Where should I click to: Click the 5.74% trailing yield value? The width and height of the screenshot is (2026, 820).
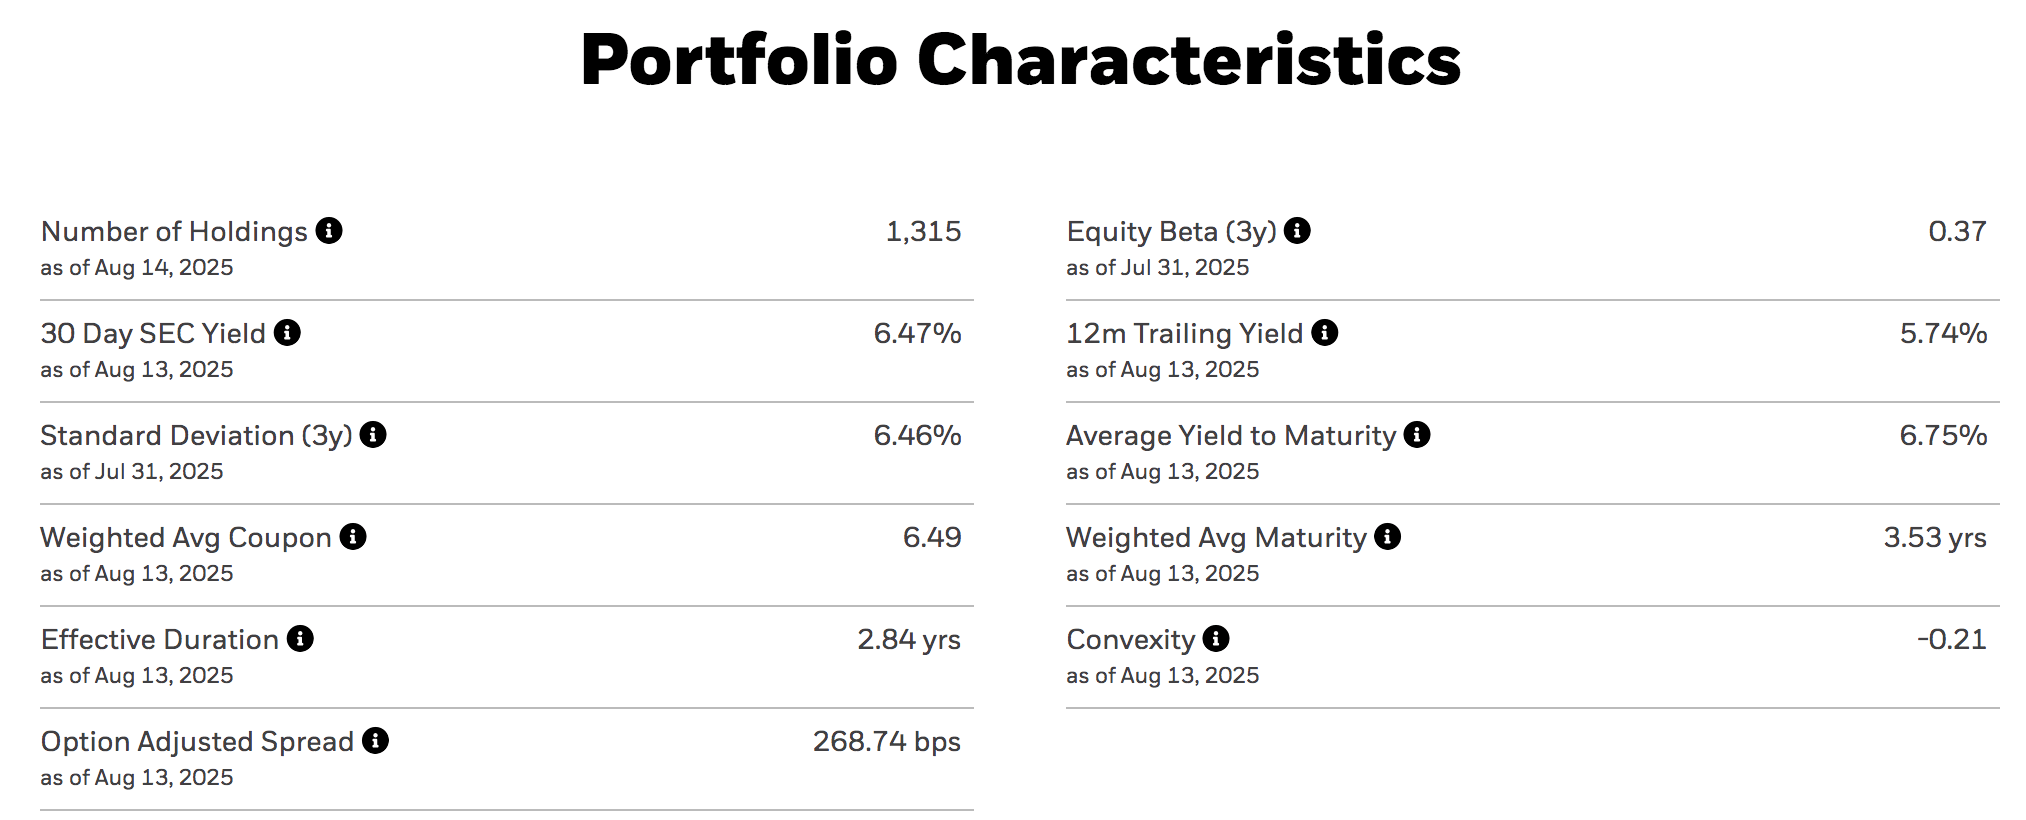tap(1943, 334)
